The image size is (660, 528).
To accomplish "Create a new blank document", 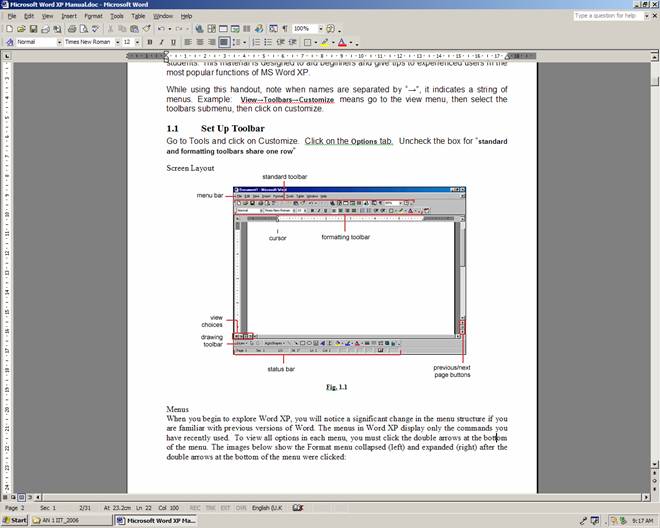I will (9, 29).
